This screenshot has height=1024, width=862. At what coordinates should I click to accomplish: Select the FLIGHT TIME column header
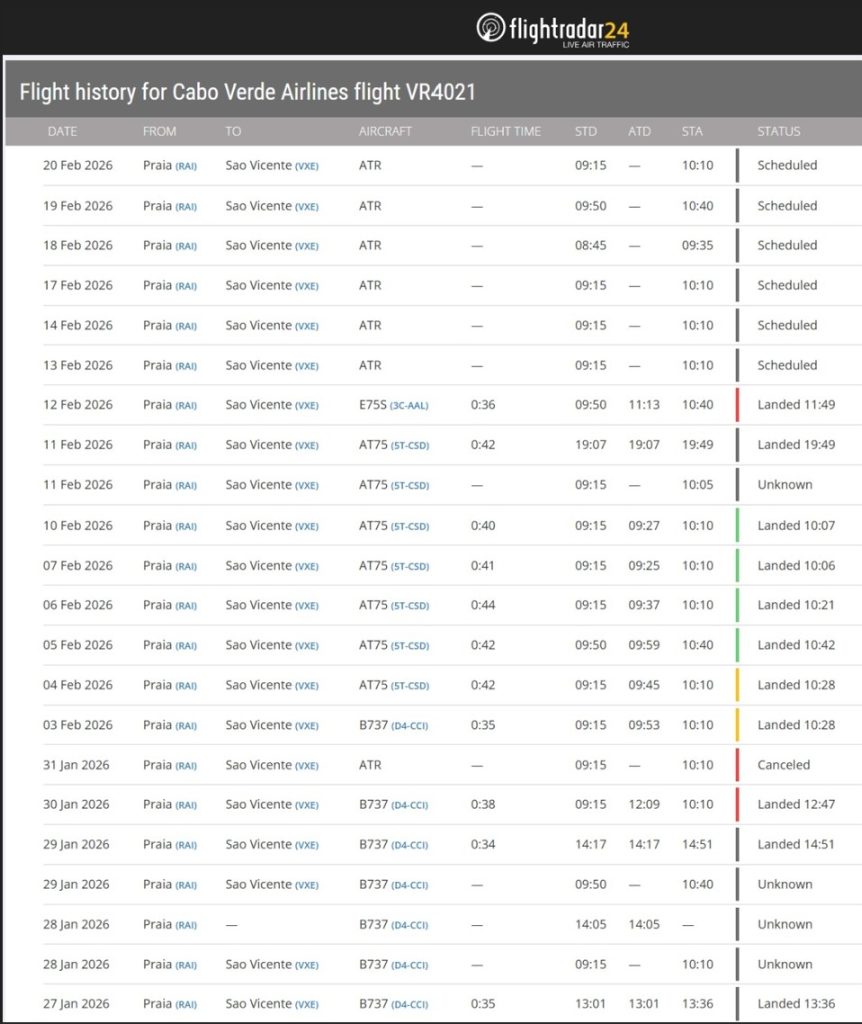[505, 132]
